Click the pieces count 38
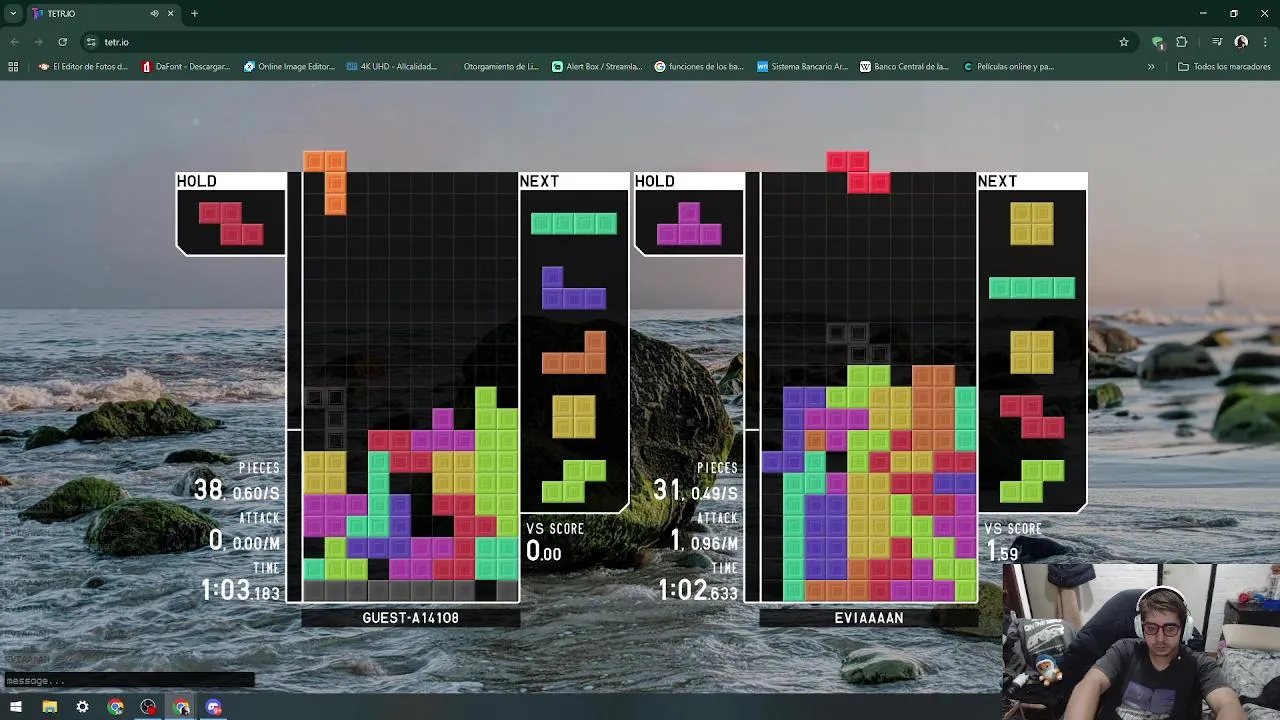Screen dimensions: 1280x720 [x=208, y=490]
